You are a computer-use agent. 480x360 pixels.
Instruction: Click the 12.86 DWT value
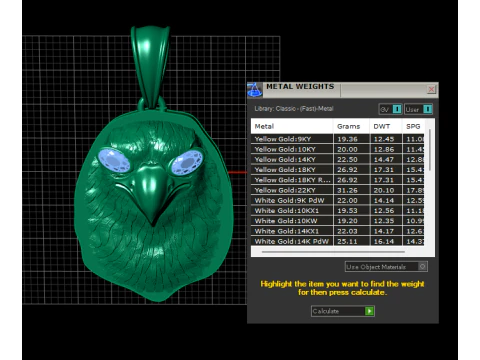click(384, 149)
